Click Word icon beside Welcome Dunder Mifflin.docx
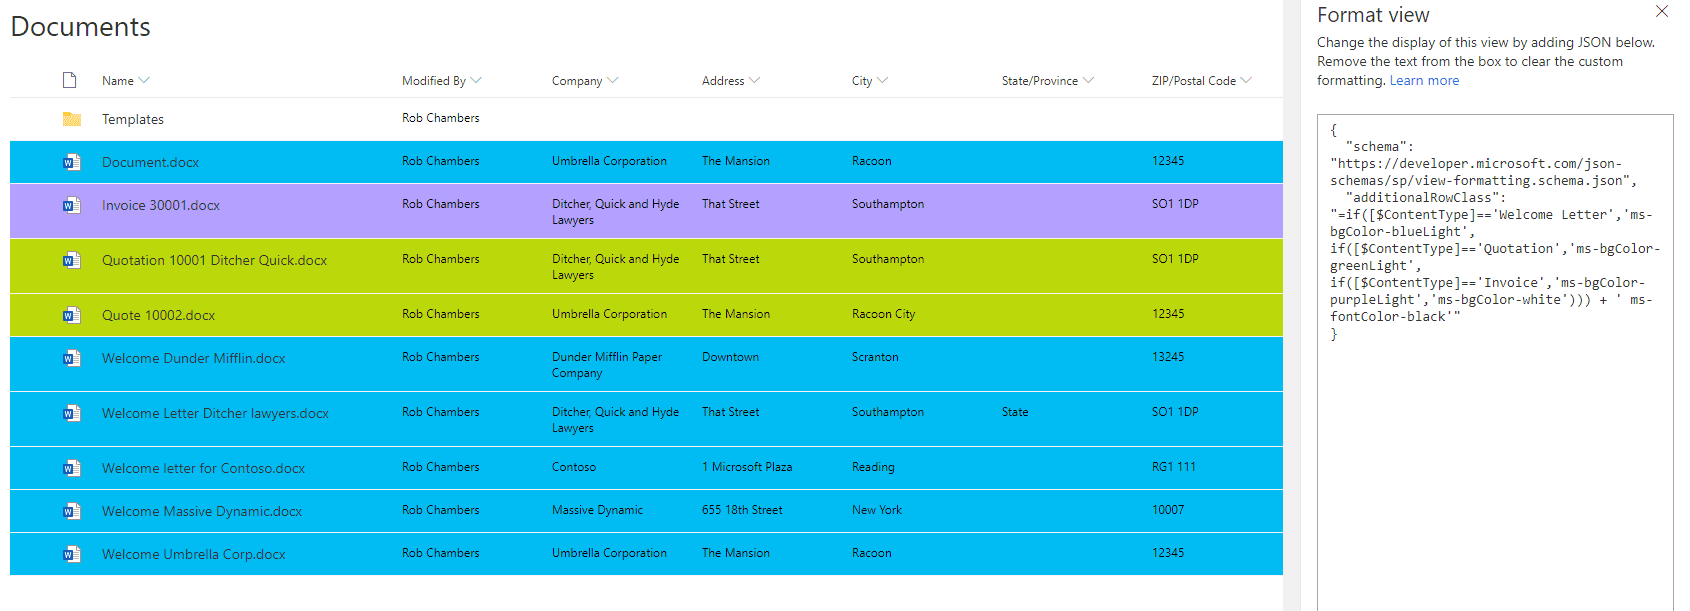The height and width of the screenshot is (611, 1690). point(72,358)
